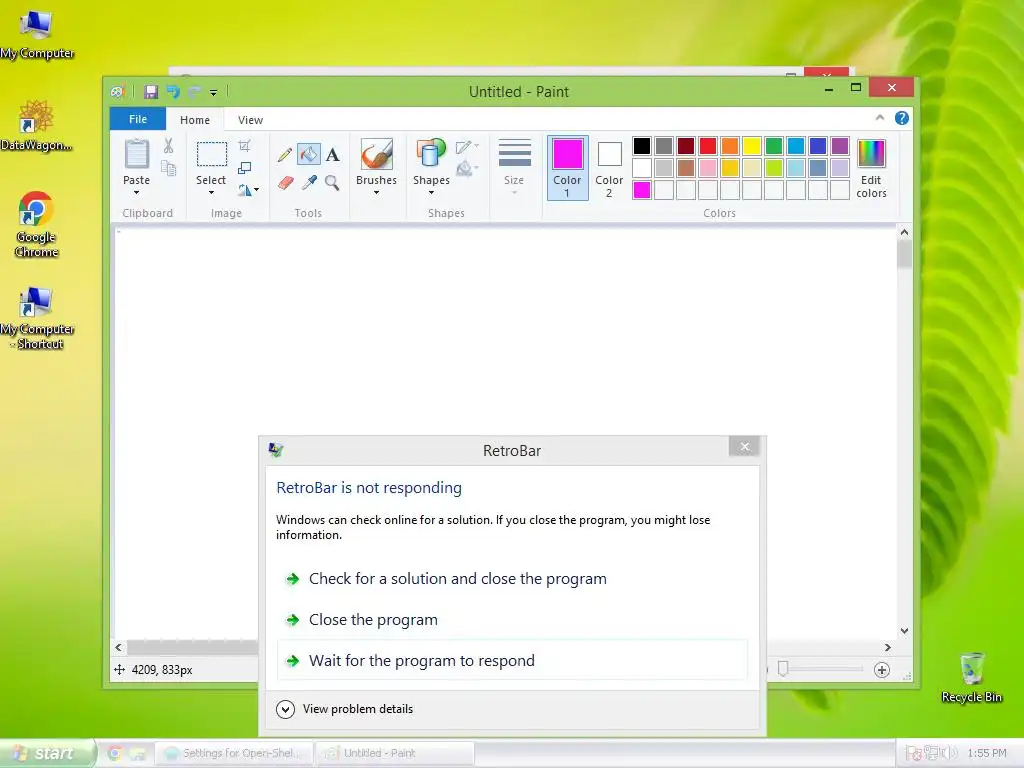Open the File menu tab
The image size is (1024, 768).
(x=138, y=119)
